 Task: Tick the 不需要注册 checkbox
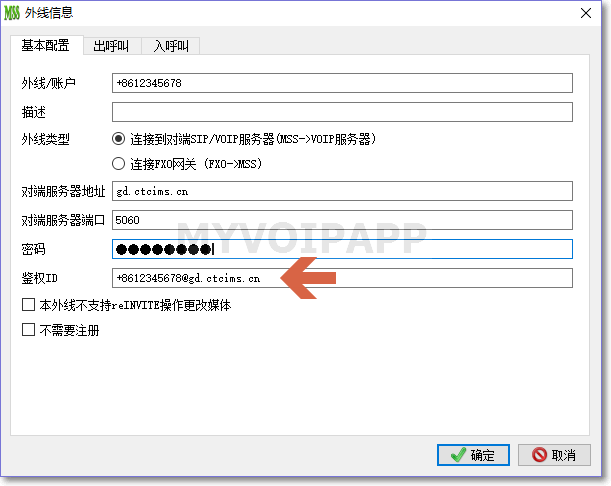click(x=28, y=330)
